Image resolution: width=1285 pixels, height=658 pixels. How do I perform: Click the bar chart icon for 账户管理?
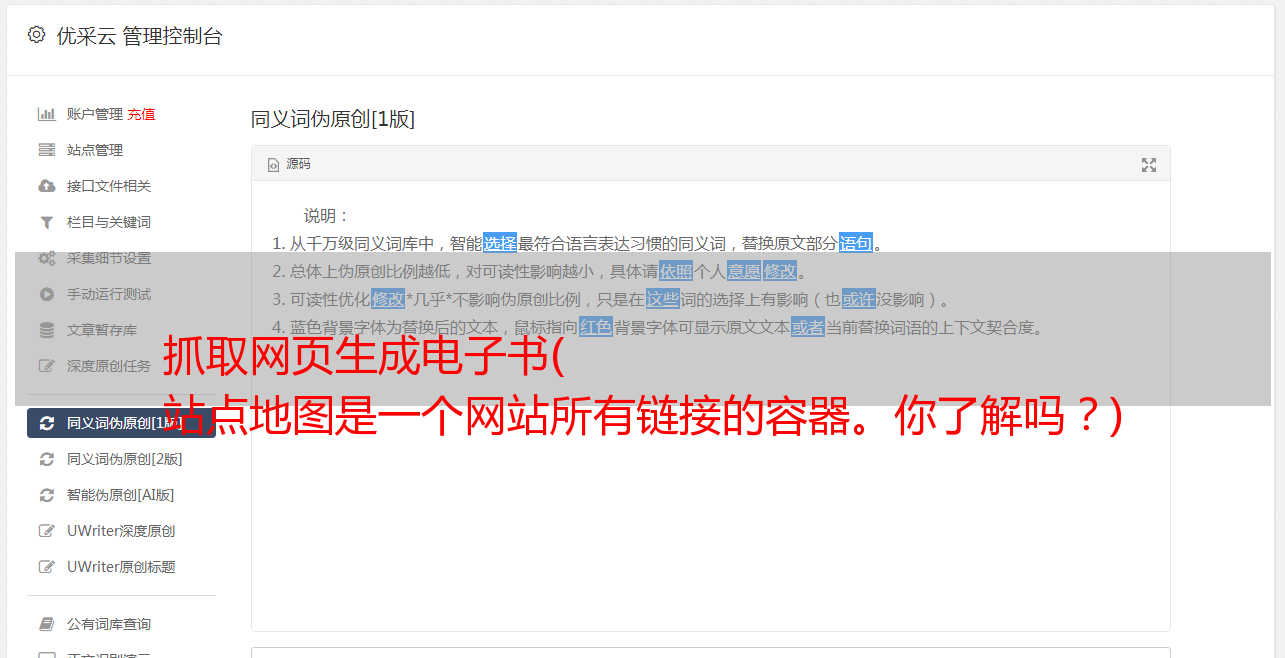[x=46, y=114]
